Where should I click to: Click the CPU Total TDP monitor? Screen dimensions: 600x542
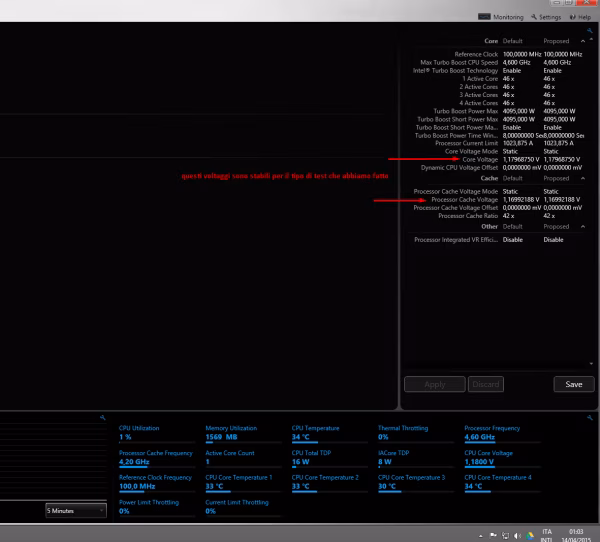[x=330, y=458]
